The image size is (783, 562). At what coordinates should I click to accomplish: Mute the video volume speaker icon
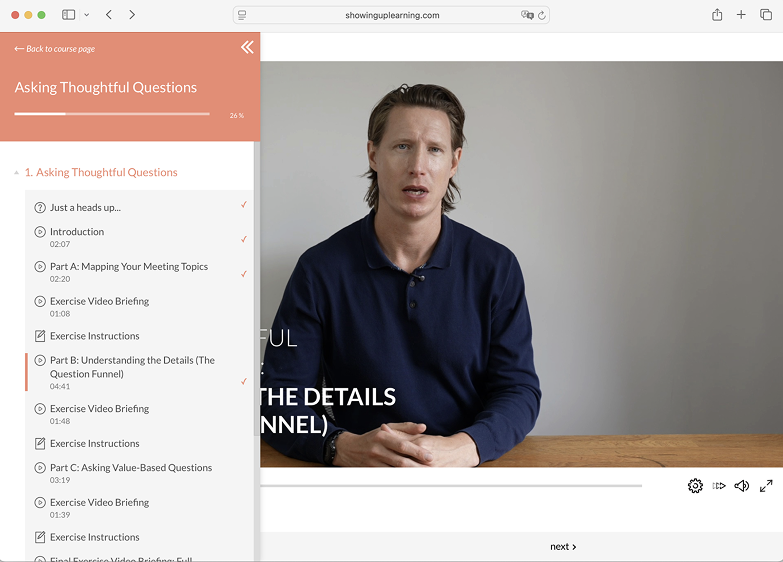(x=742, y=486)
